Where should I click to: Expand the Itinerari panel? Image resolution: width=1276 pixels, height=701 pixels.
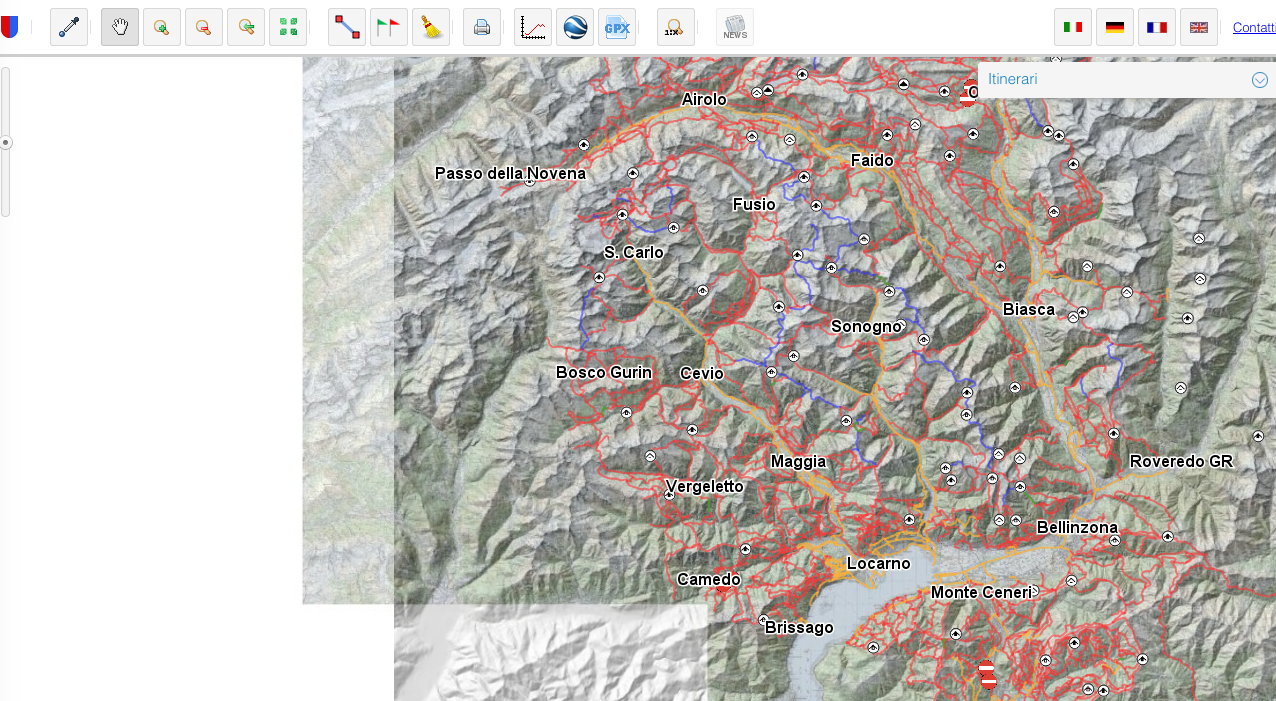tap(1259, 80)
